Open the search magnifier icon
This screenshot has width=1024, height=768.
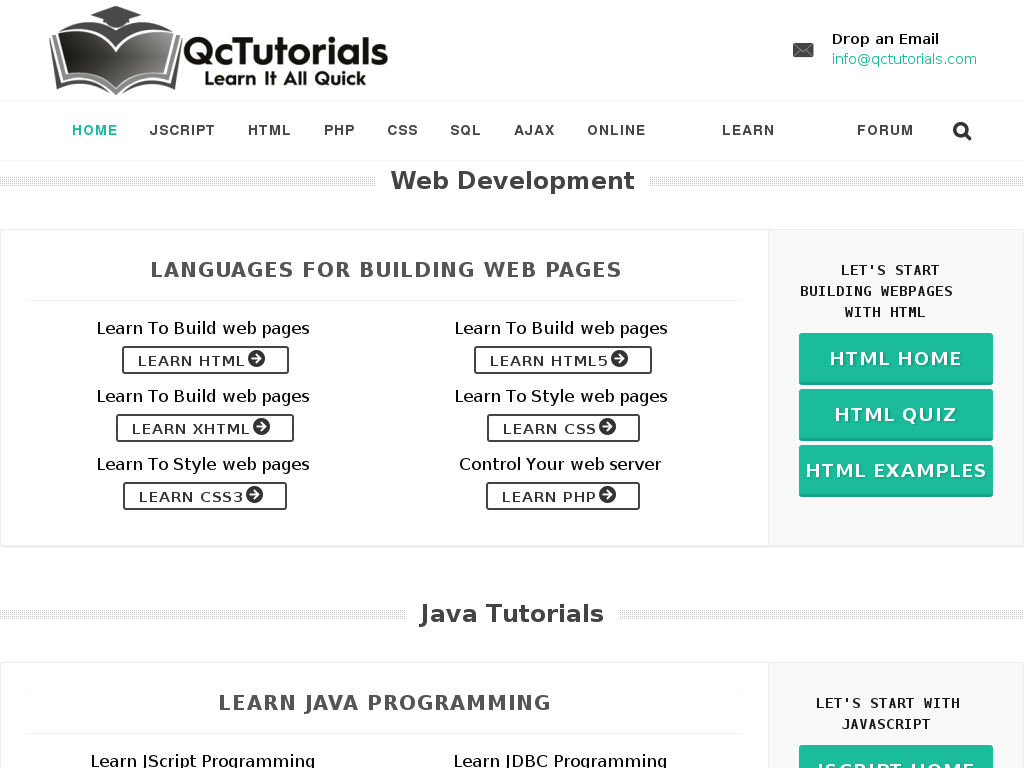coord(962,131)
